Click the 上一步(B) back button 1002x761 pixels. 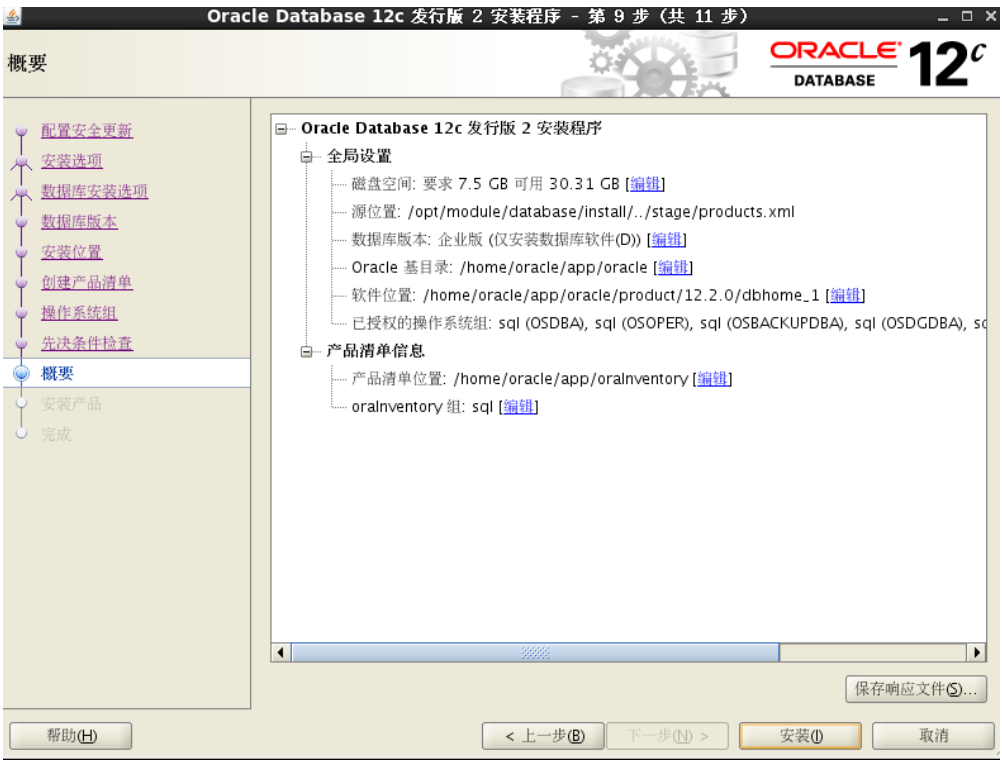543,736
